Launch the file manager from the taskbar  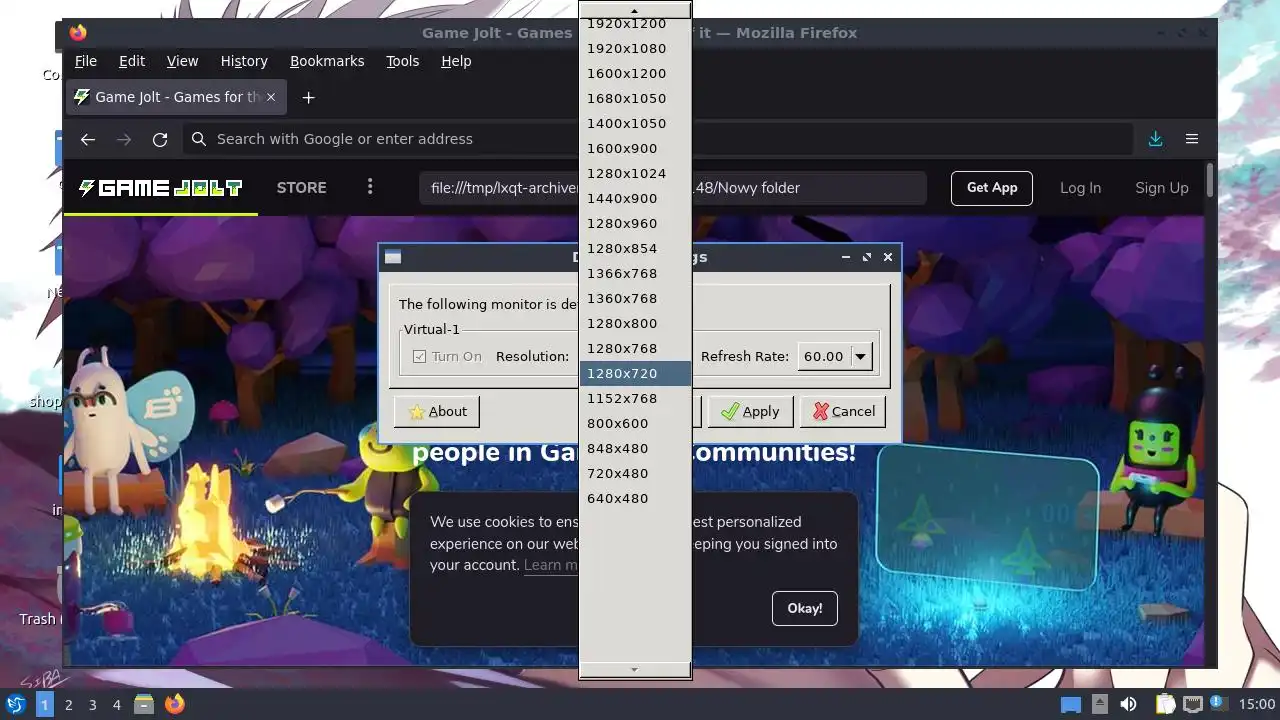[144, 704]
